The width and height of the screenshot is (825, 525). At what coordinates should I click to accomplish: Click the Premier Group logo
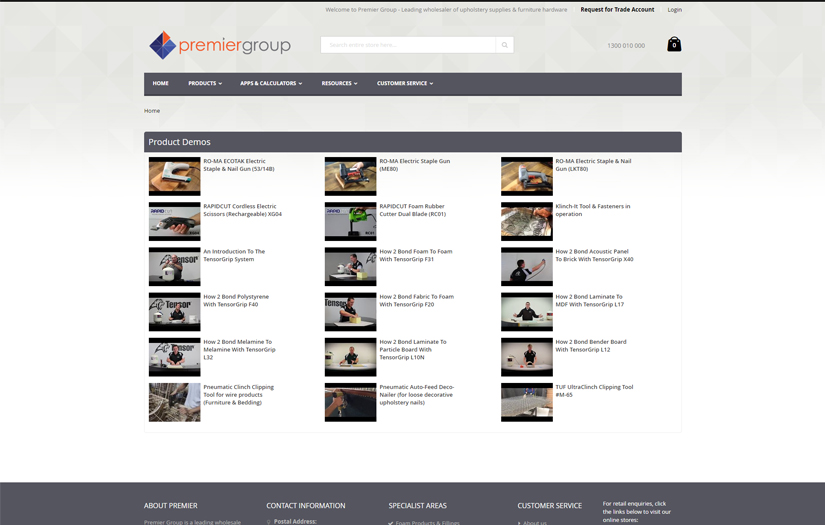220,45
